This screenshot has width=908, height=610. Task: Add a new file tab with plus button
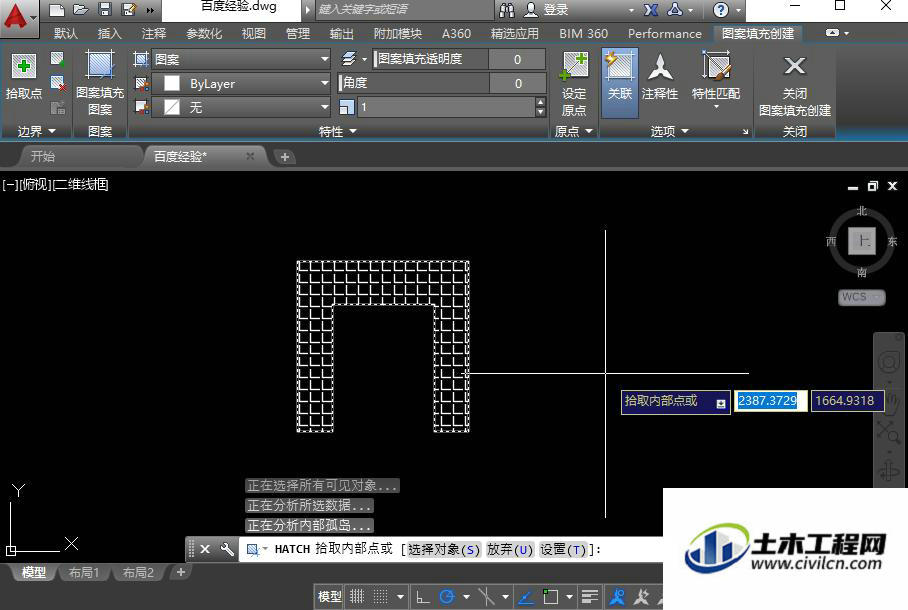click(284, 157)
